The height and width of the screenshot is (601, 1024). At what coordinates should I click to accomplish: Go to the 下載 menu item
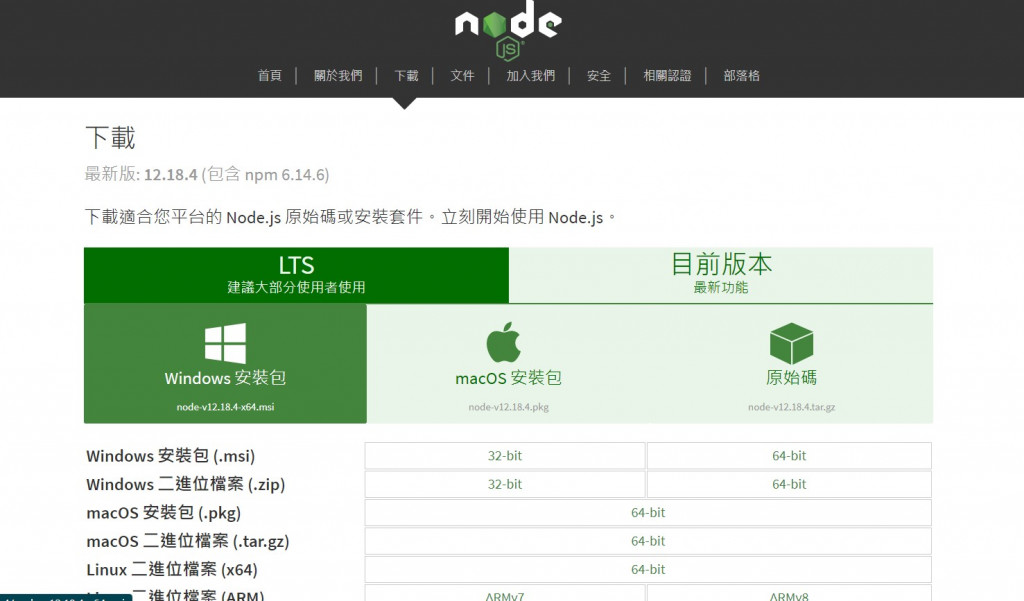[406, 76]
